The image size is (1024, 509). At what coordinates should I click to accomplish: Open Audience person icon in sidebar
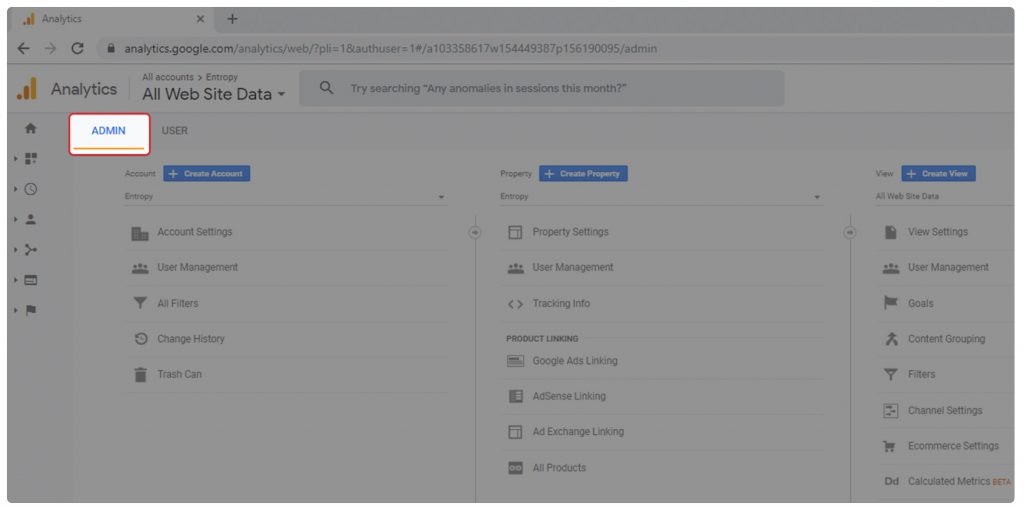pos(31,220)
